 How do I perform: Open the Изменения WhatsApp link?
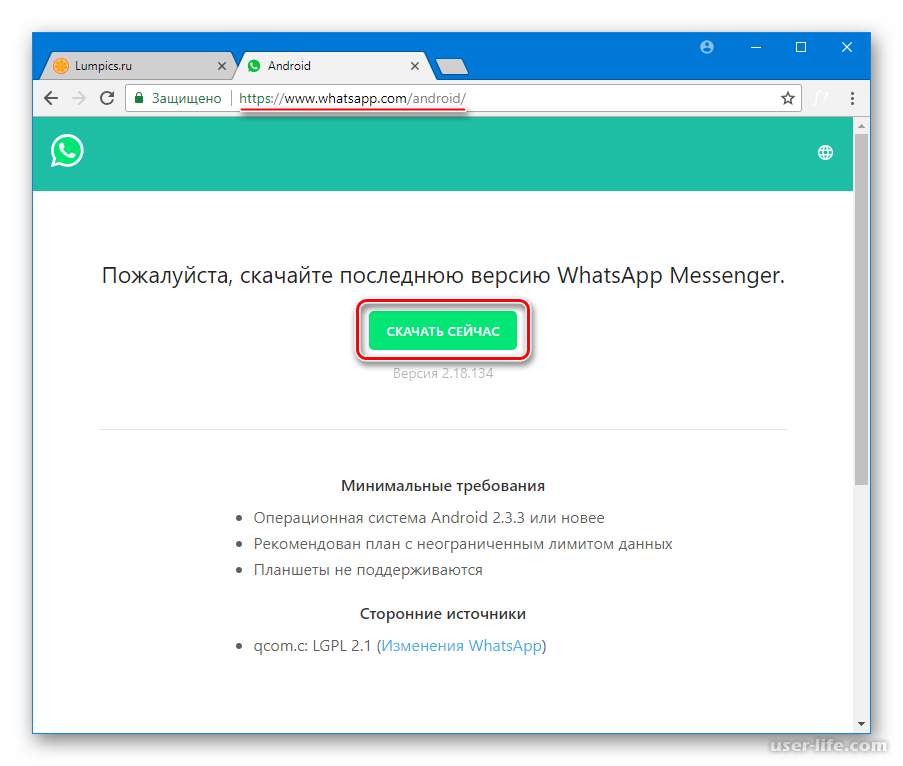tap(462, 646)
